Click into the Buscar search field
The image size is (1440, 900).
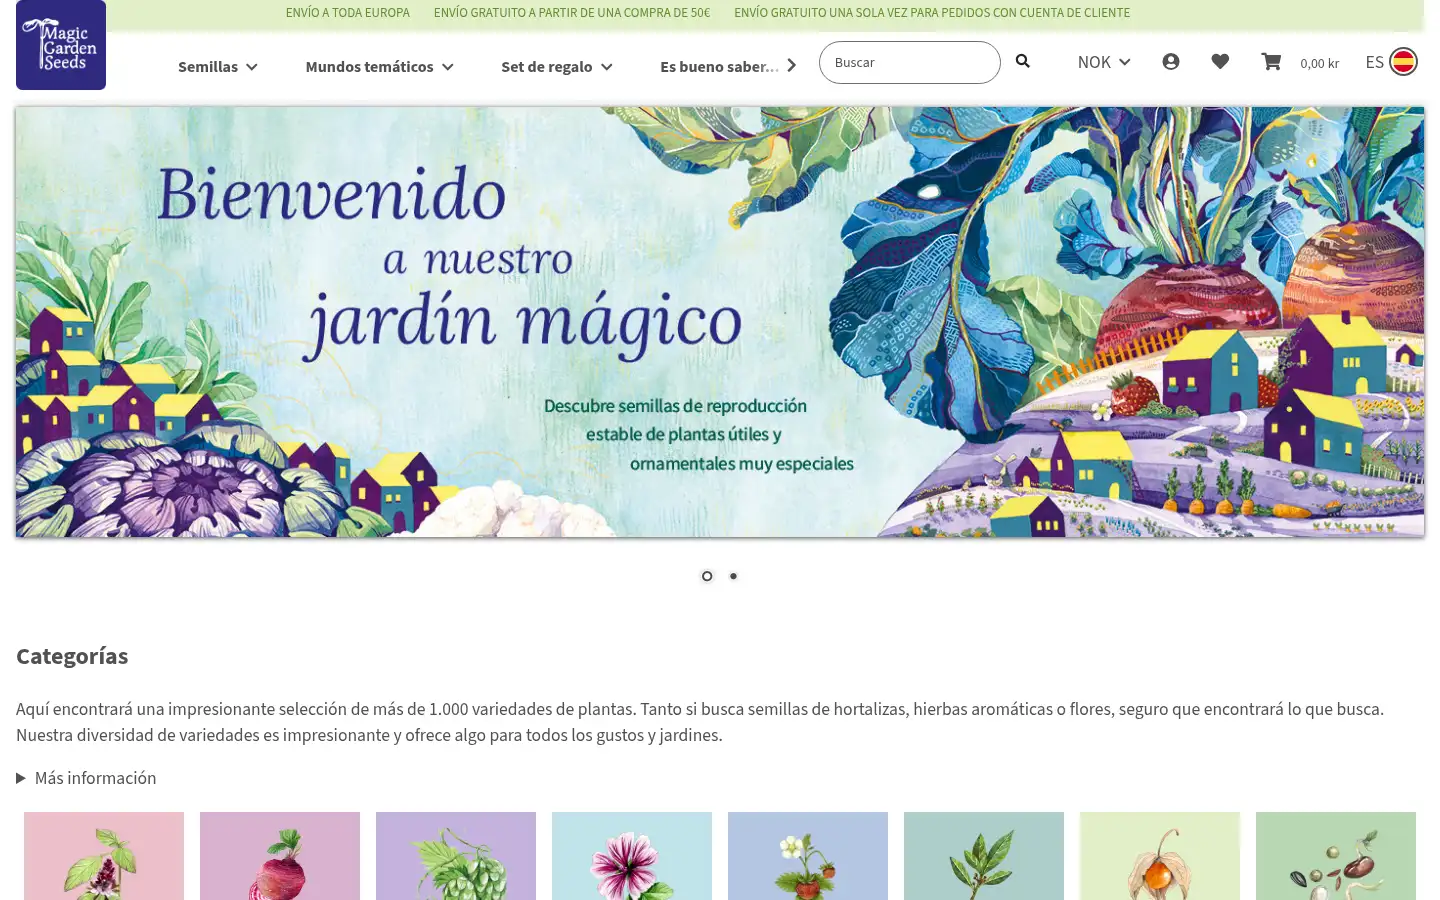click(x=909, y=62)
